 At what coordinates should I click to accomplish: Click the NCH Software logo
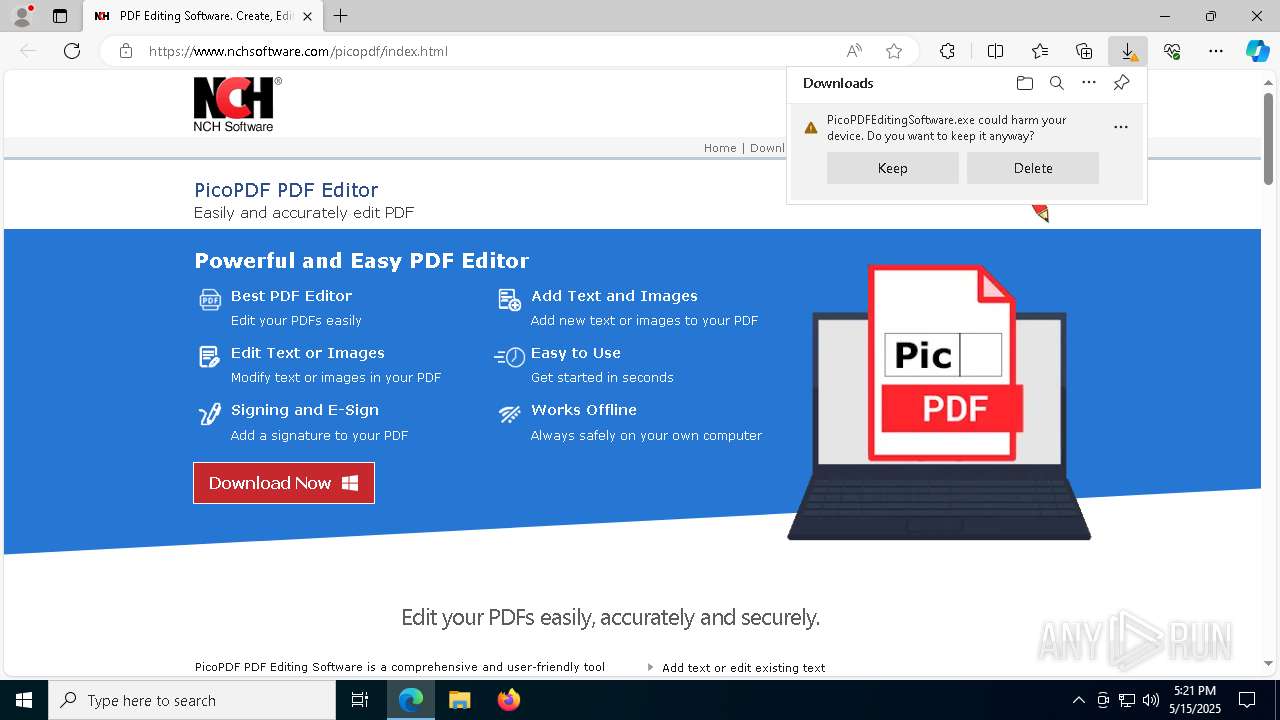point(237,104)
